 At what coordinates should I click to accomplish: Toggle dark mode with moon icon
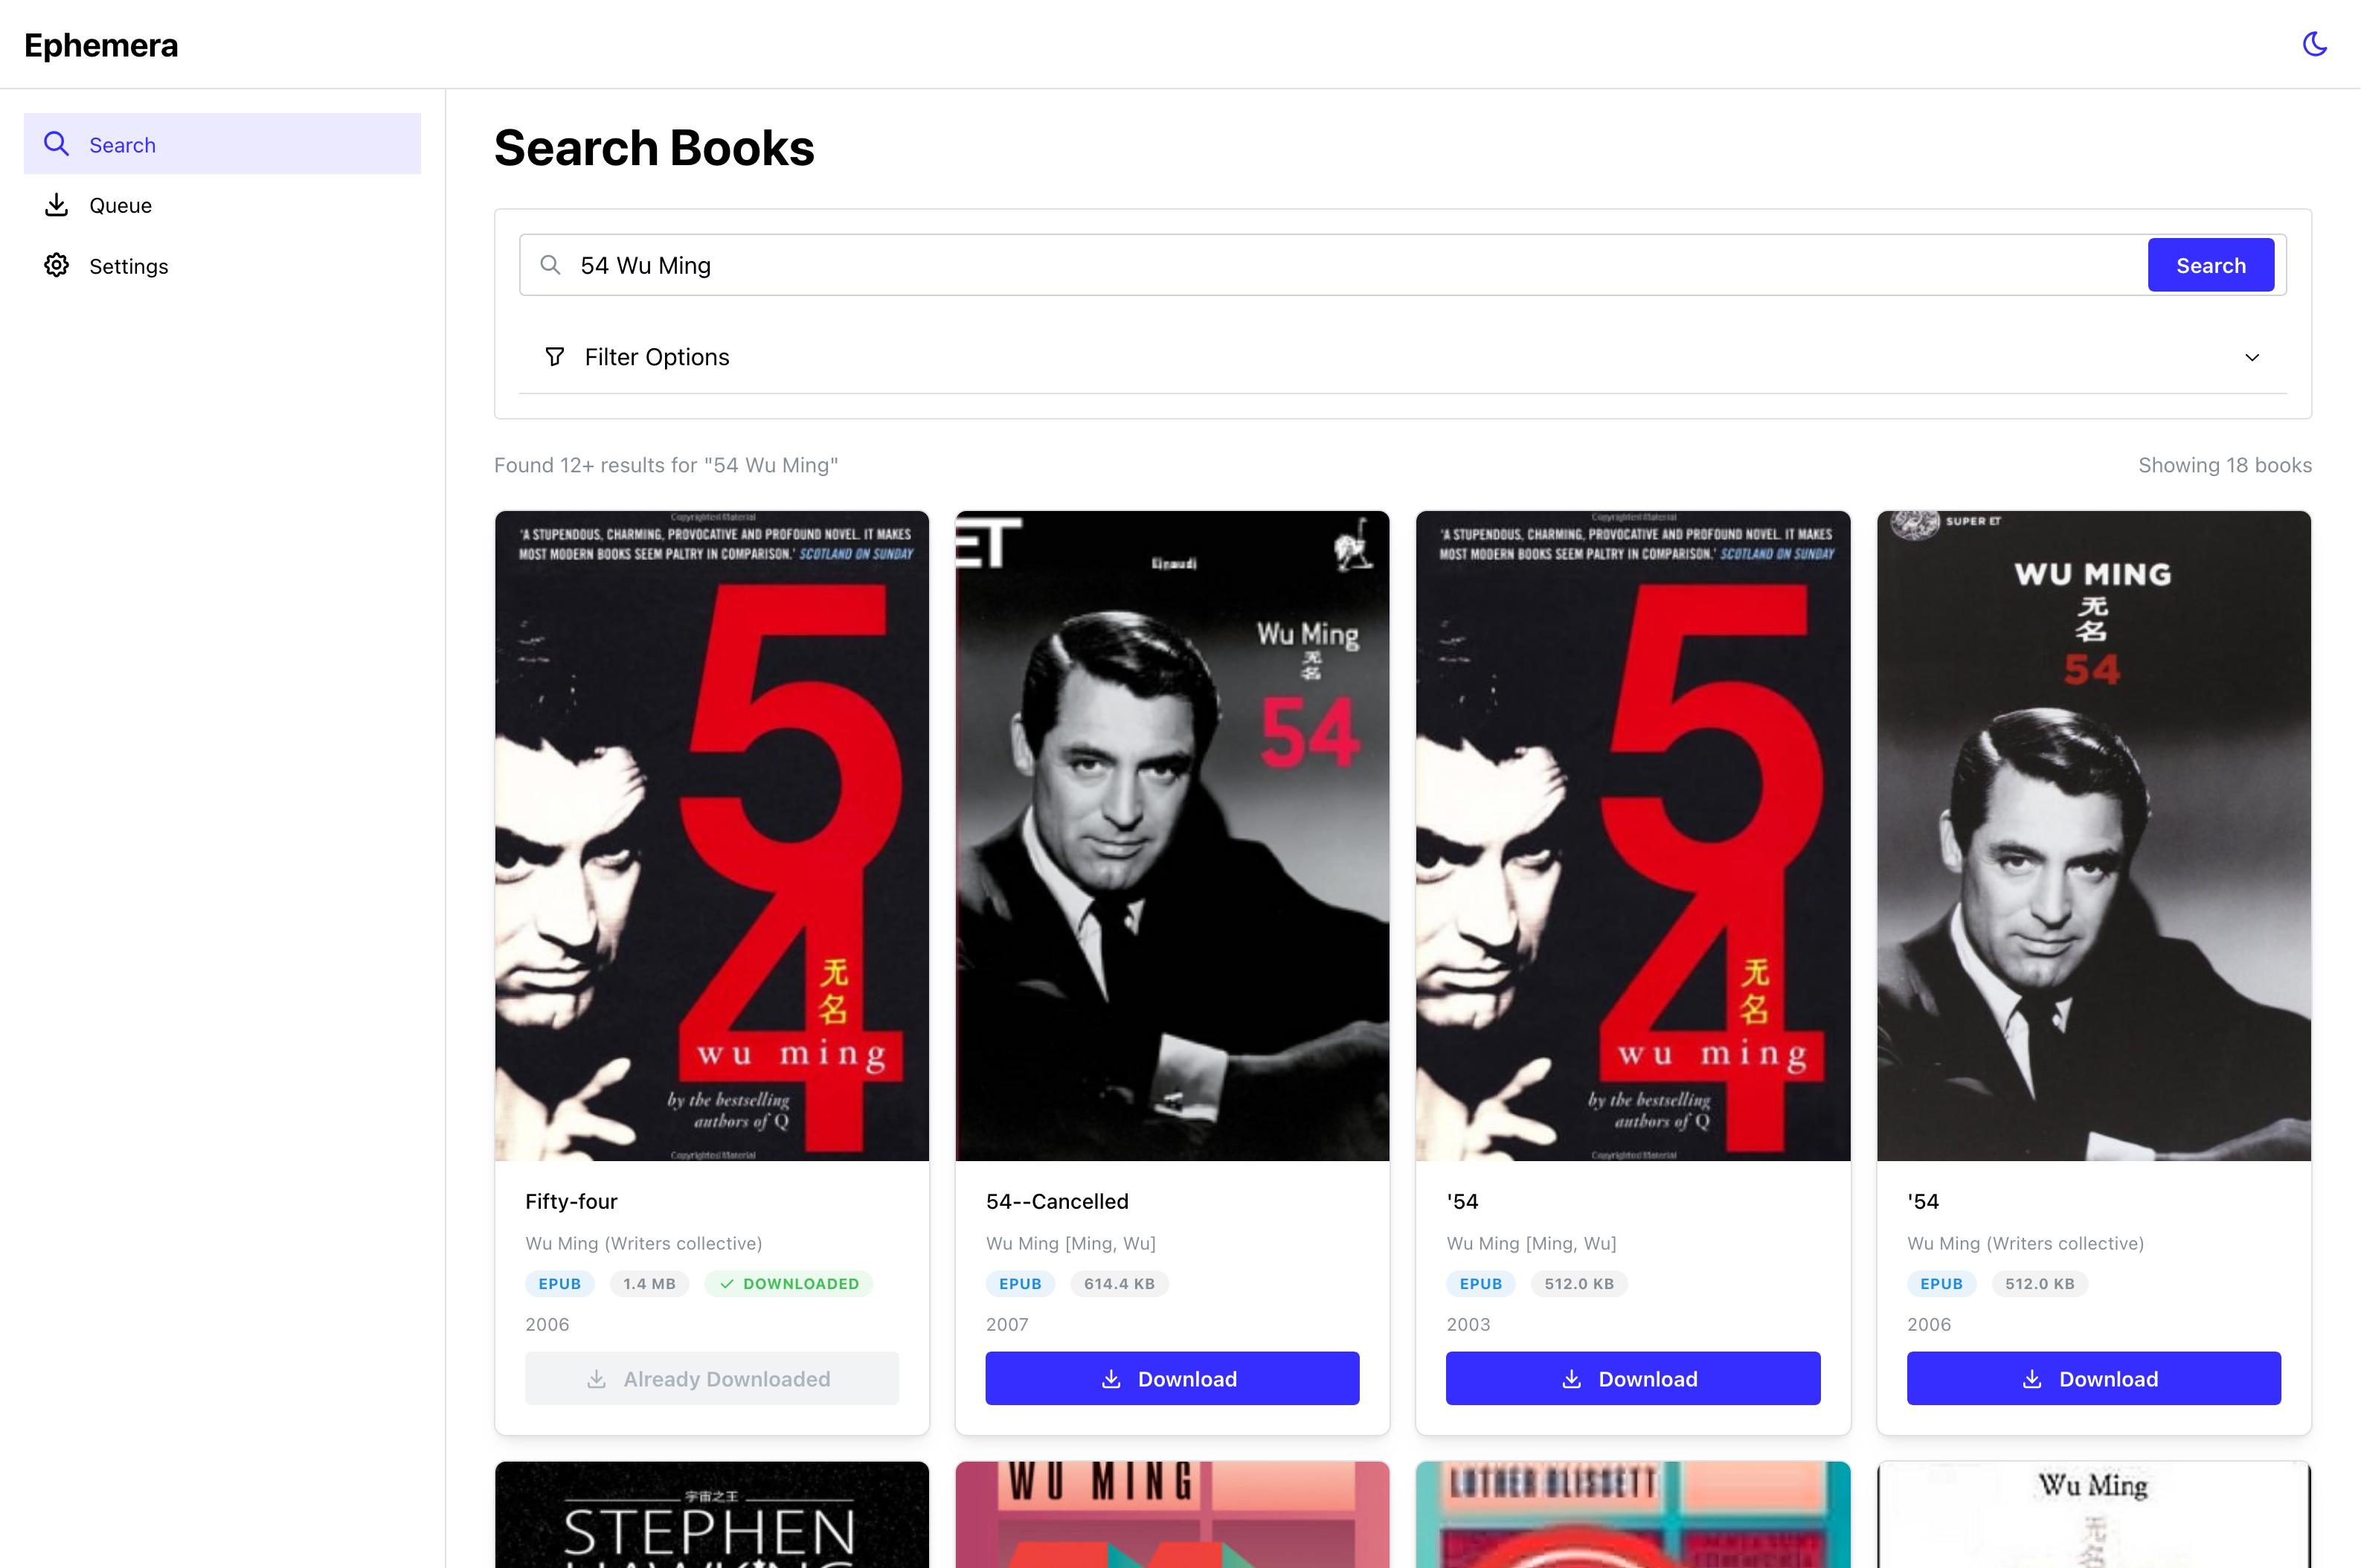point(2314,44)
